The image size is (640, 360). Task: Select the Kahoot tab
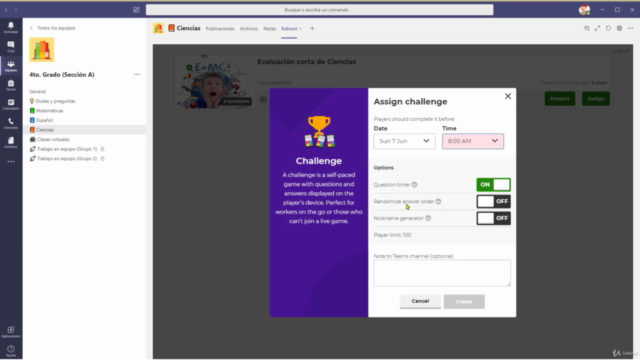(x=289, y=29)
